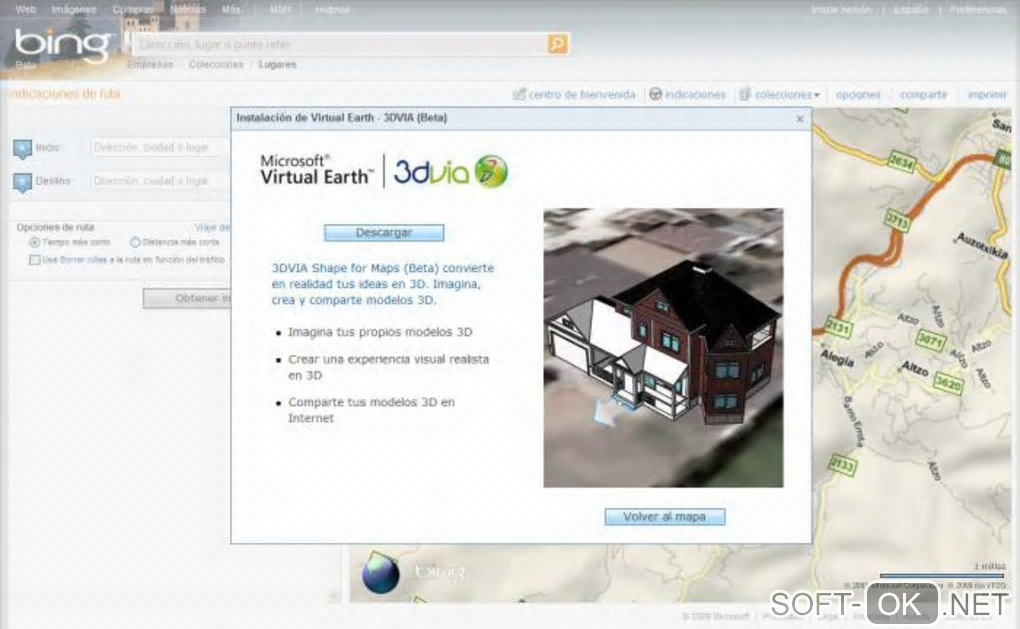Click the centro de bienvenida link text
Screen dimensions: 1020x629
point(582,95)
